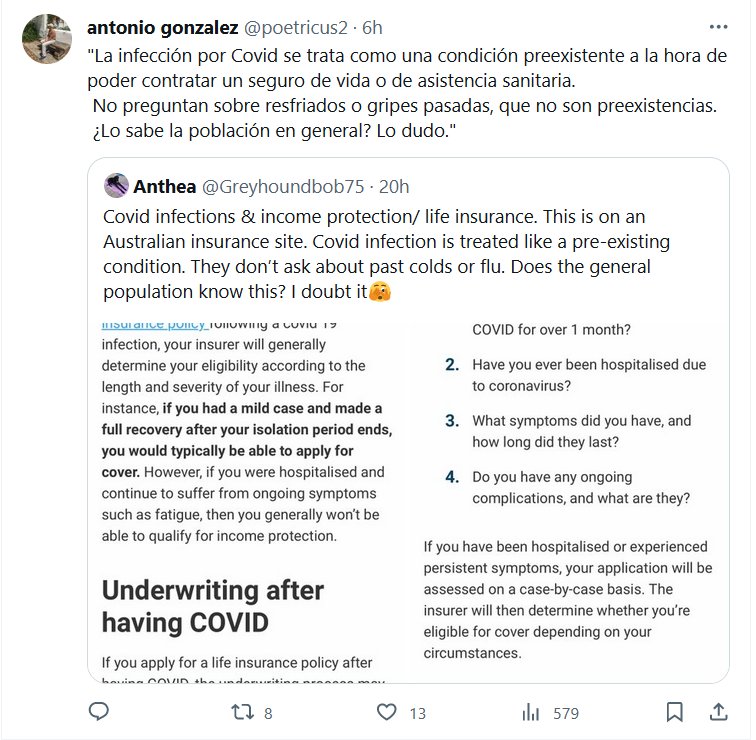Screen dimensions: 756x740
Task: Share the tweet via share icon
Action: [x=718, y=712]
